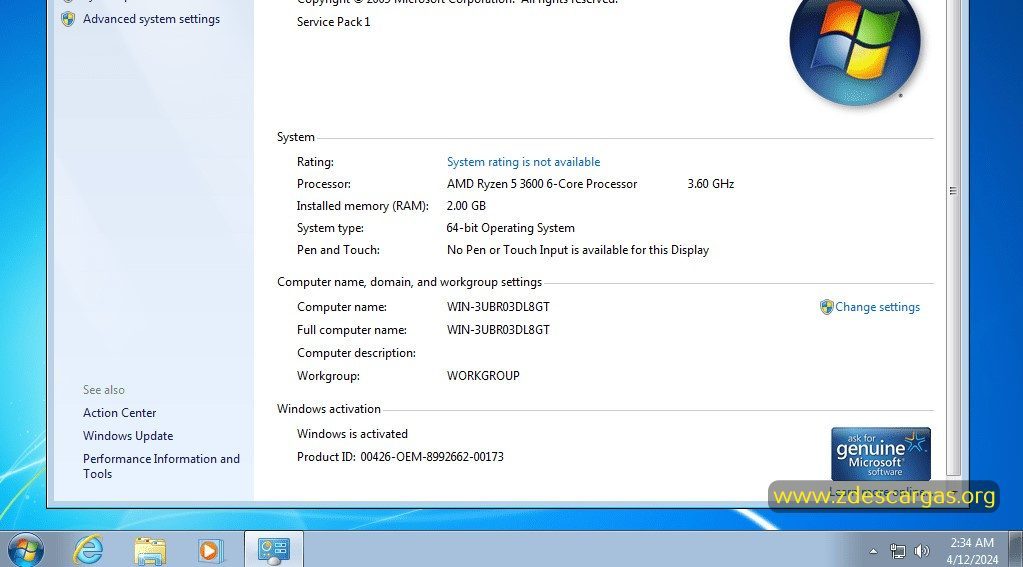Launch Windows Media Player from taskbar

tap(210, 550)
